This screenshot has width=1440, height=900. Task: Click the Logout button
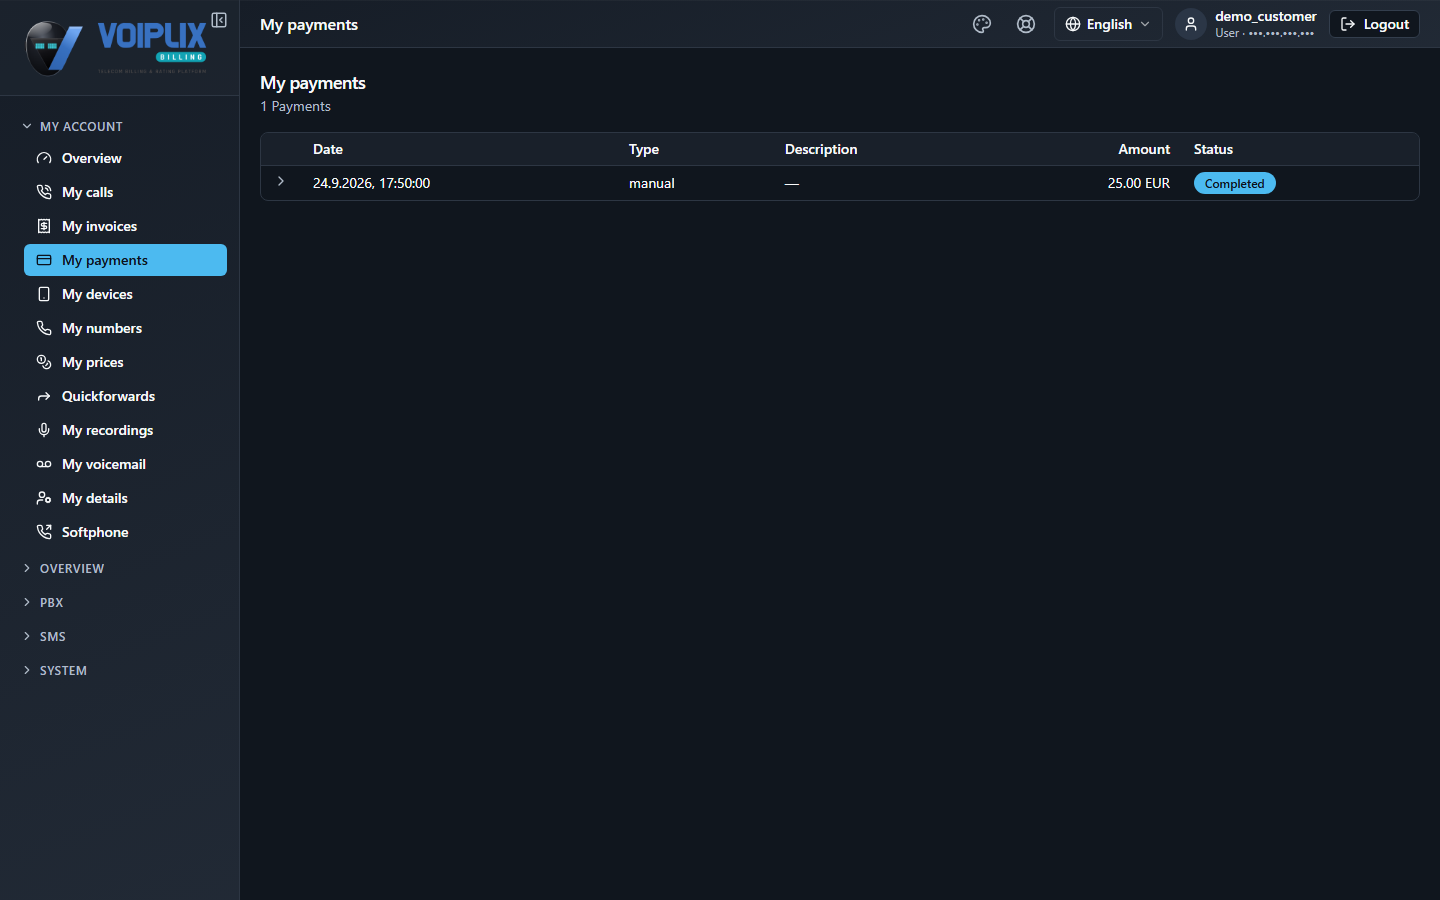click(1374, 24)
